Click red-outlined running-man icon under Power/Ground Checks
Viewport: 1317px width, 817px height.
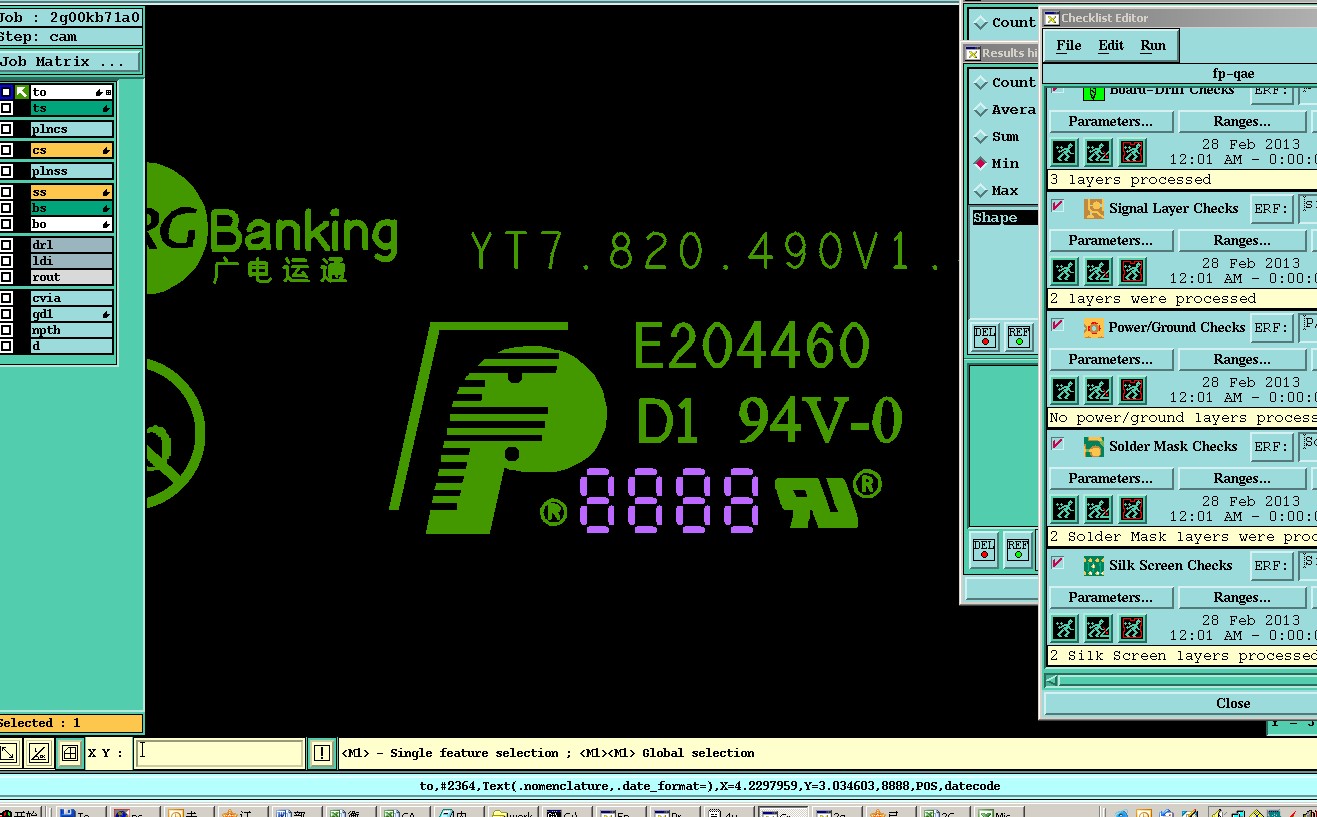(x=1132, y=390)
